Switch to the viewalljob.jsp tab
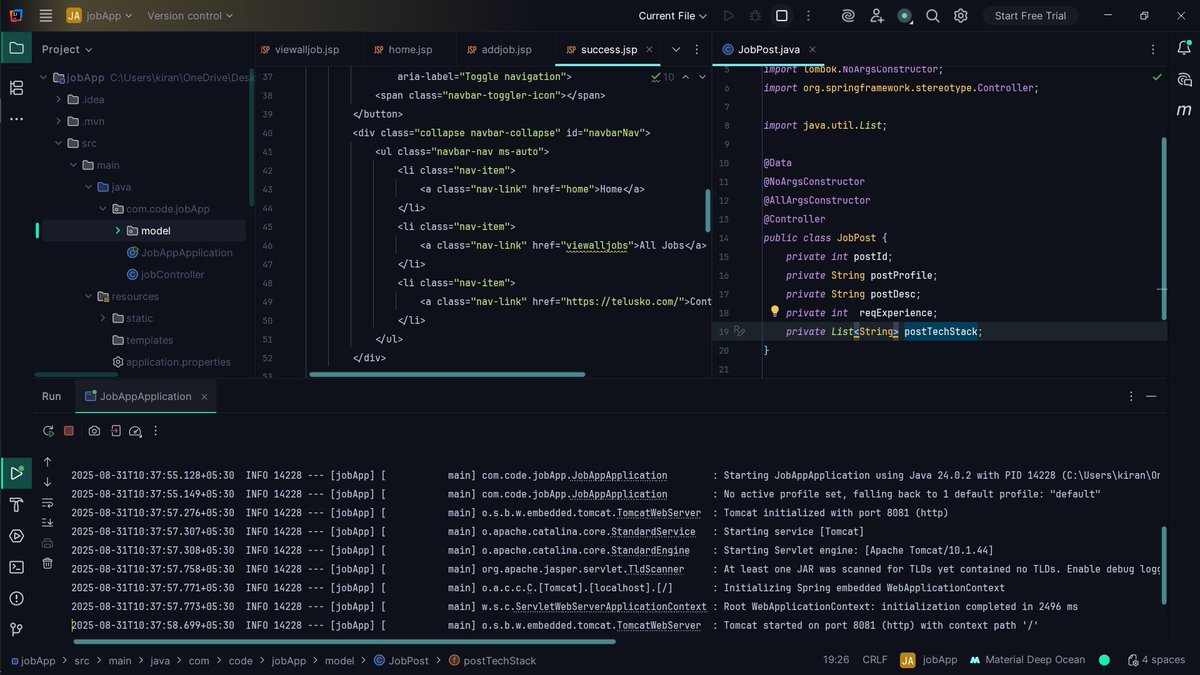This screenshot has width=1200, height=675. (x=299, y=49)
